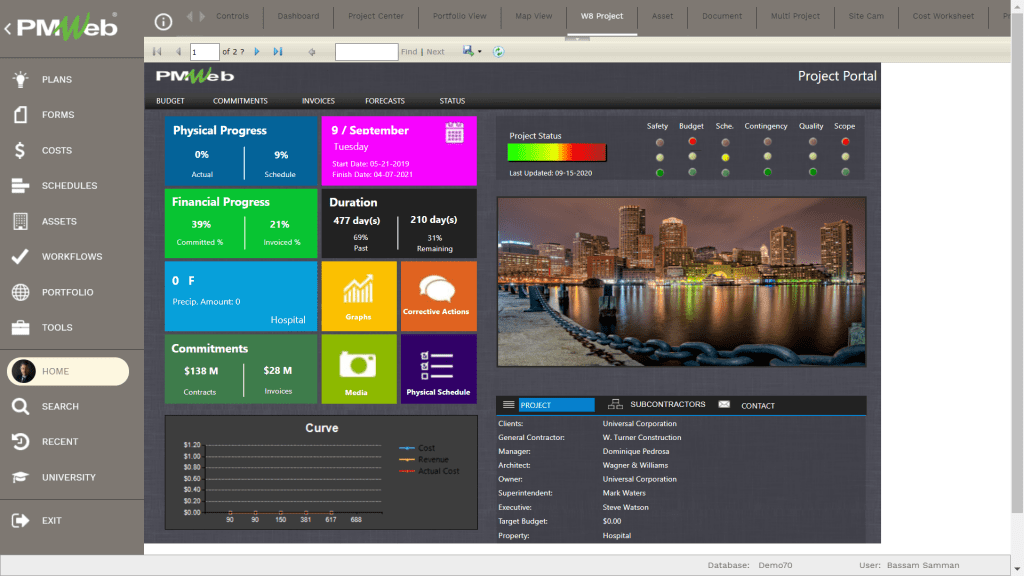Open the Media camera tile

[359, 368]
